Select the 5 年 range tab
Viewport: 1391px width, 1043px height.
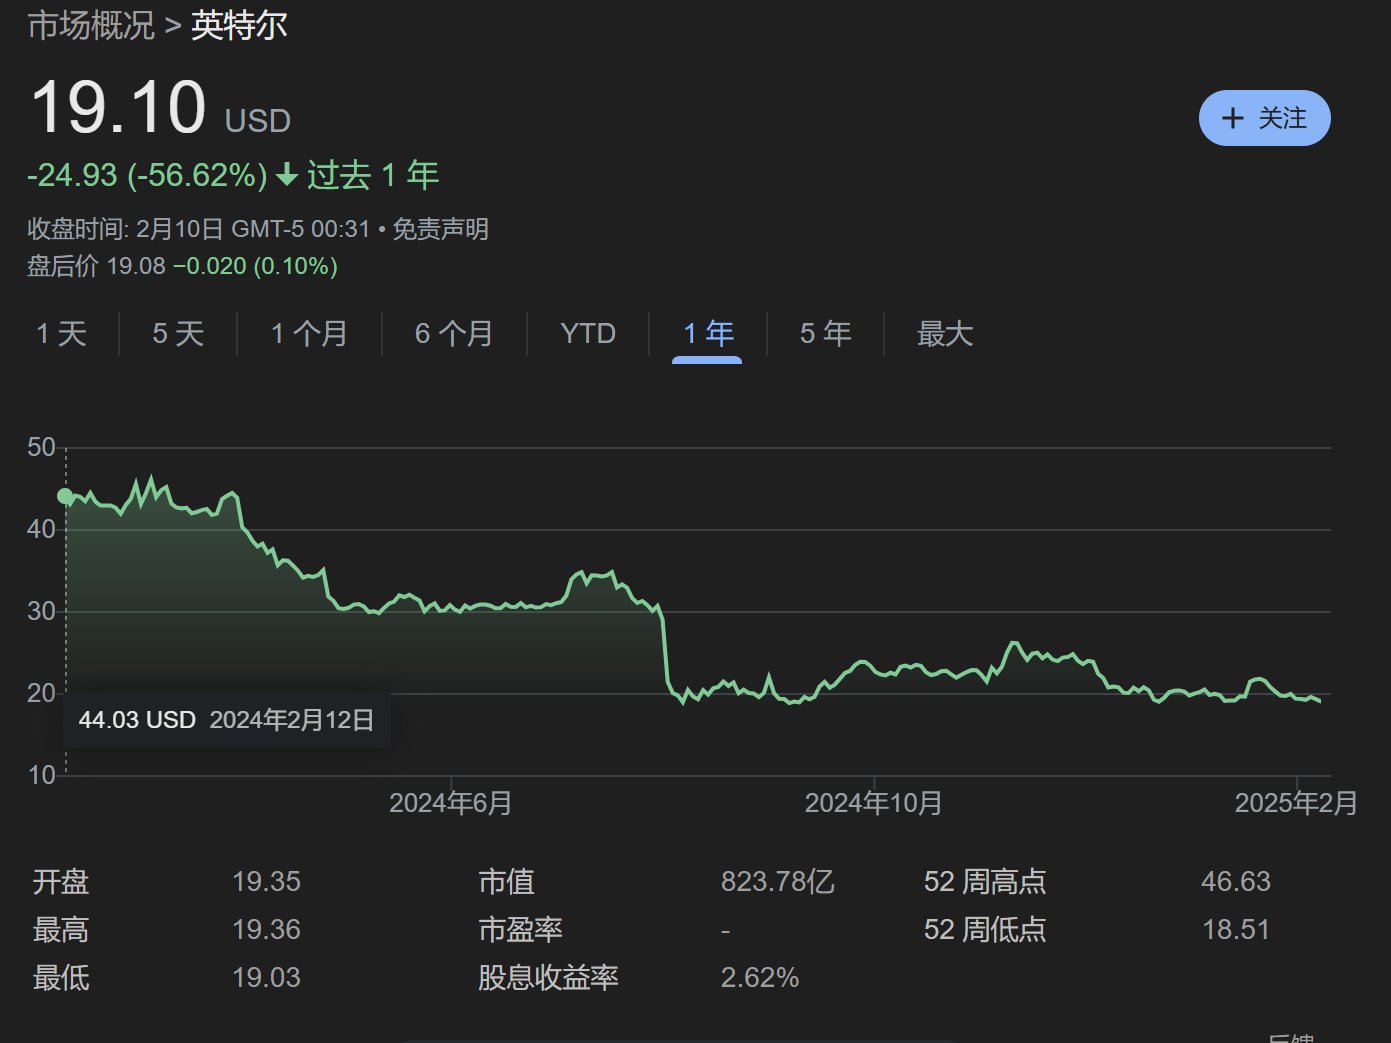(825, 334)
